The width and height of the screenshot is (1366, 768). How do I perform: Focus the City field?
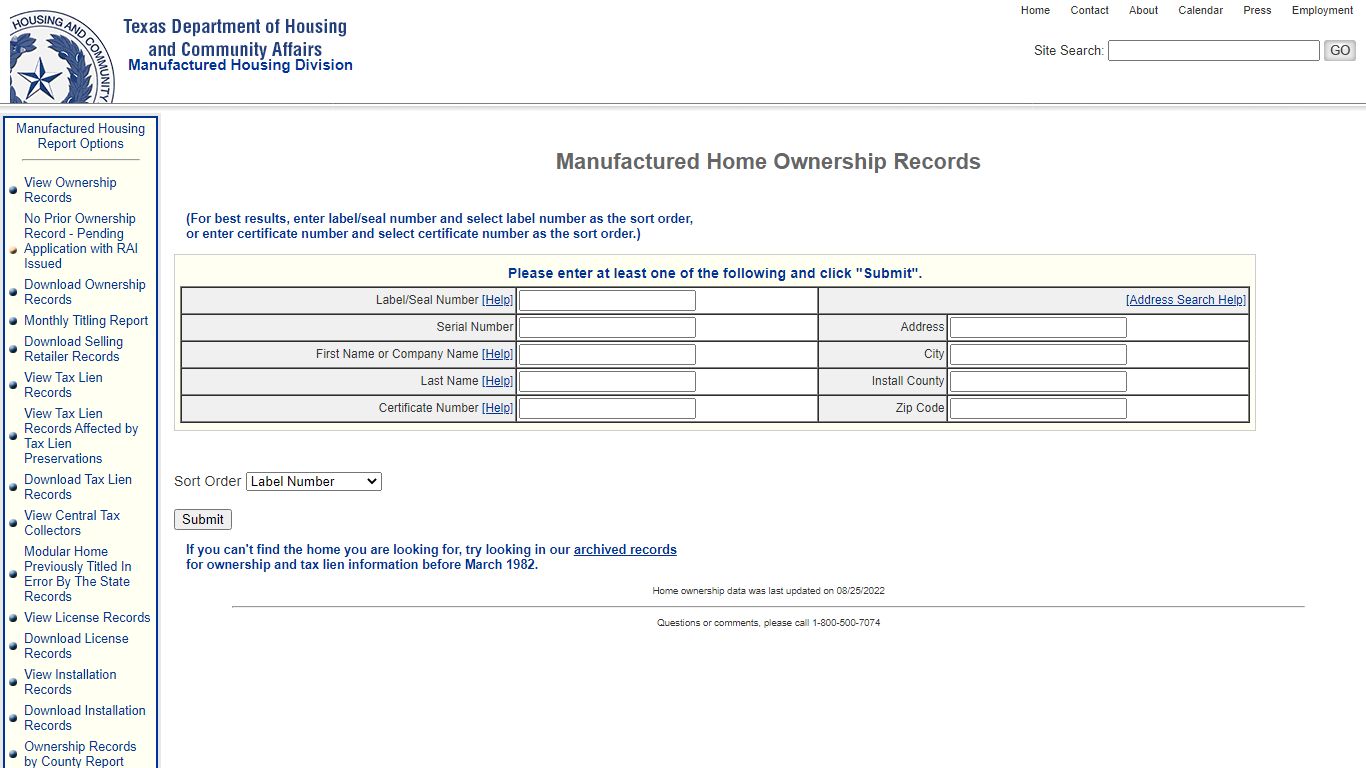click(1038, 354)
